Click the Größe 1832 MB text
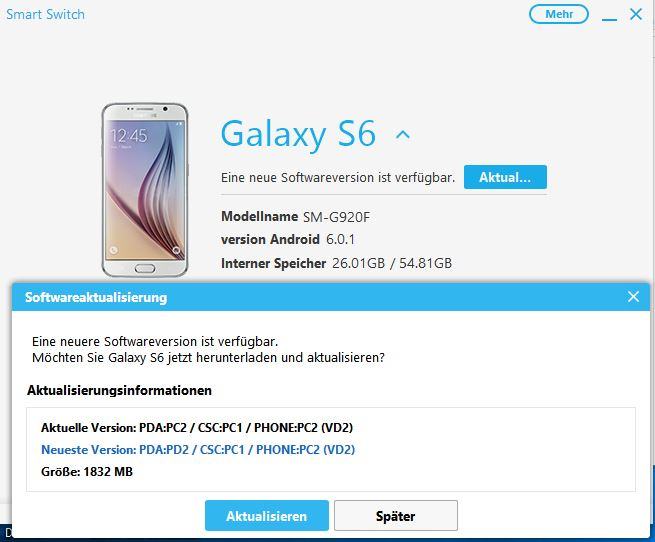 pos(87,472)
